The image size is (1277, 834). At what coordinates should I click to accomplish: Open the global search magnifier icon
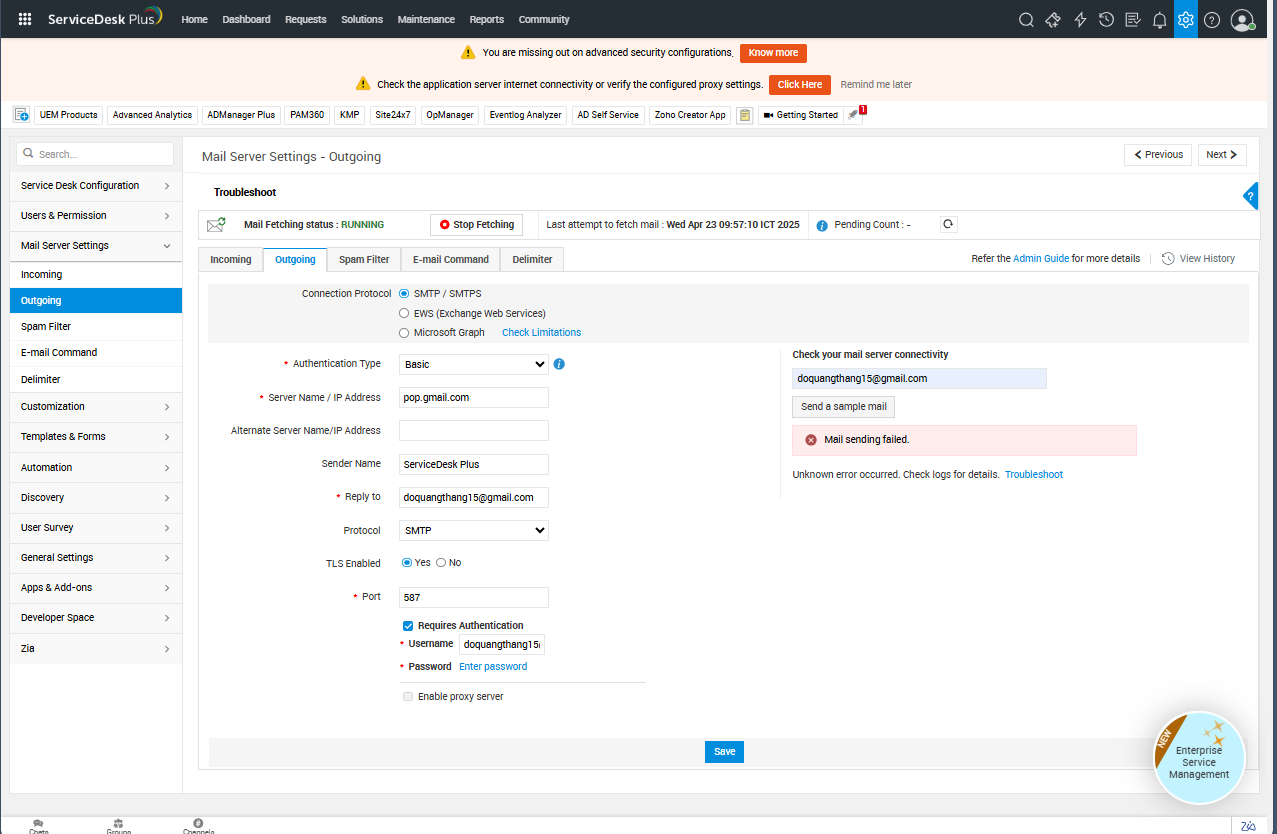pyautogui.click(x=1026, y=19)
